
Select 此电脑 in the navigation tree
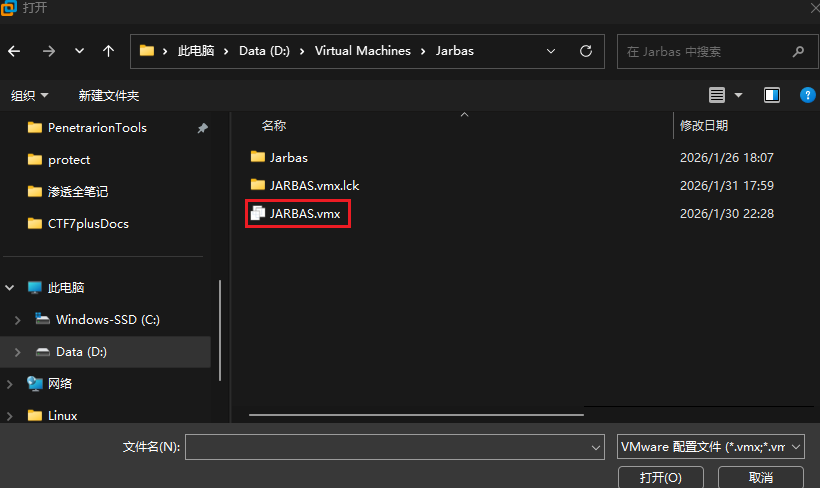(x=66, y=288)
